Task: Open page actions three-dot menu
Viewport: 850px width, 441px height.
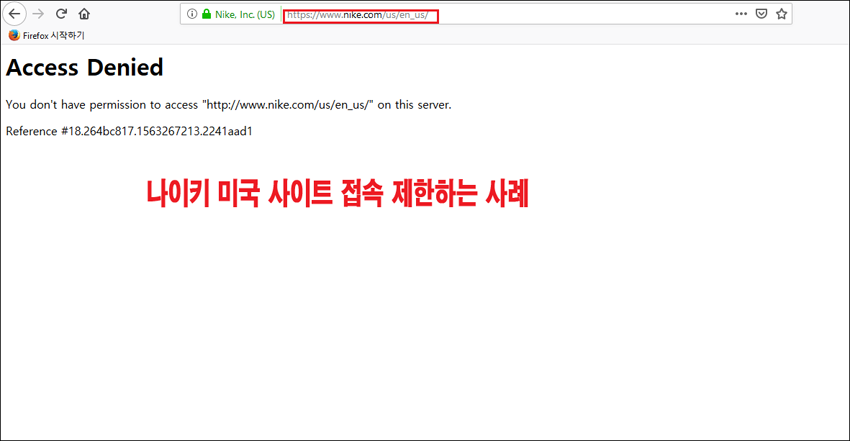Action: (x=741, y=14)
